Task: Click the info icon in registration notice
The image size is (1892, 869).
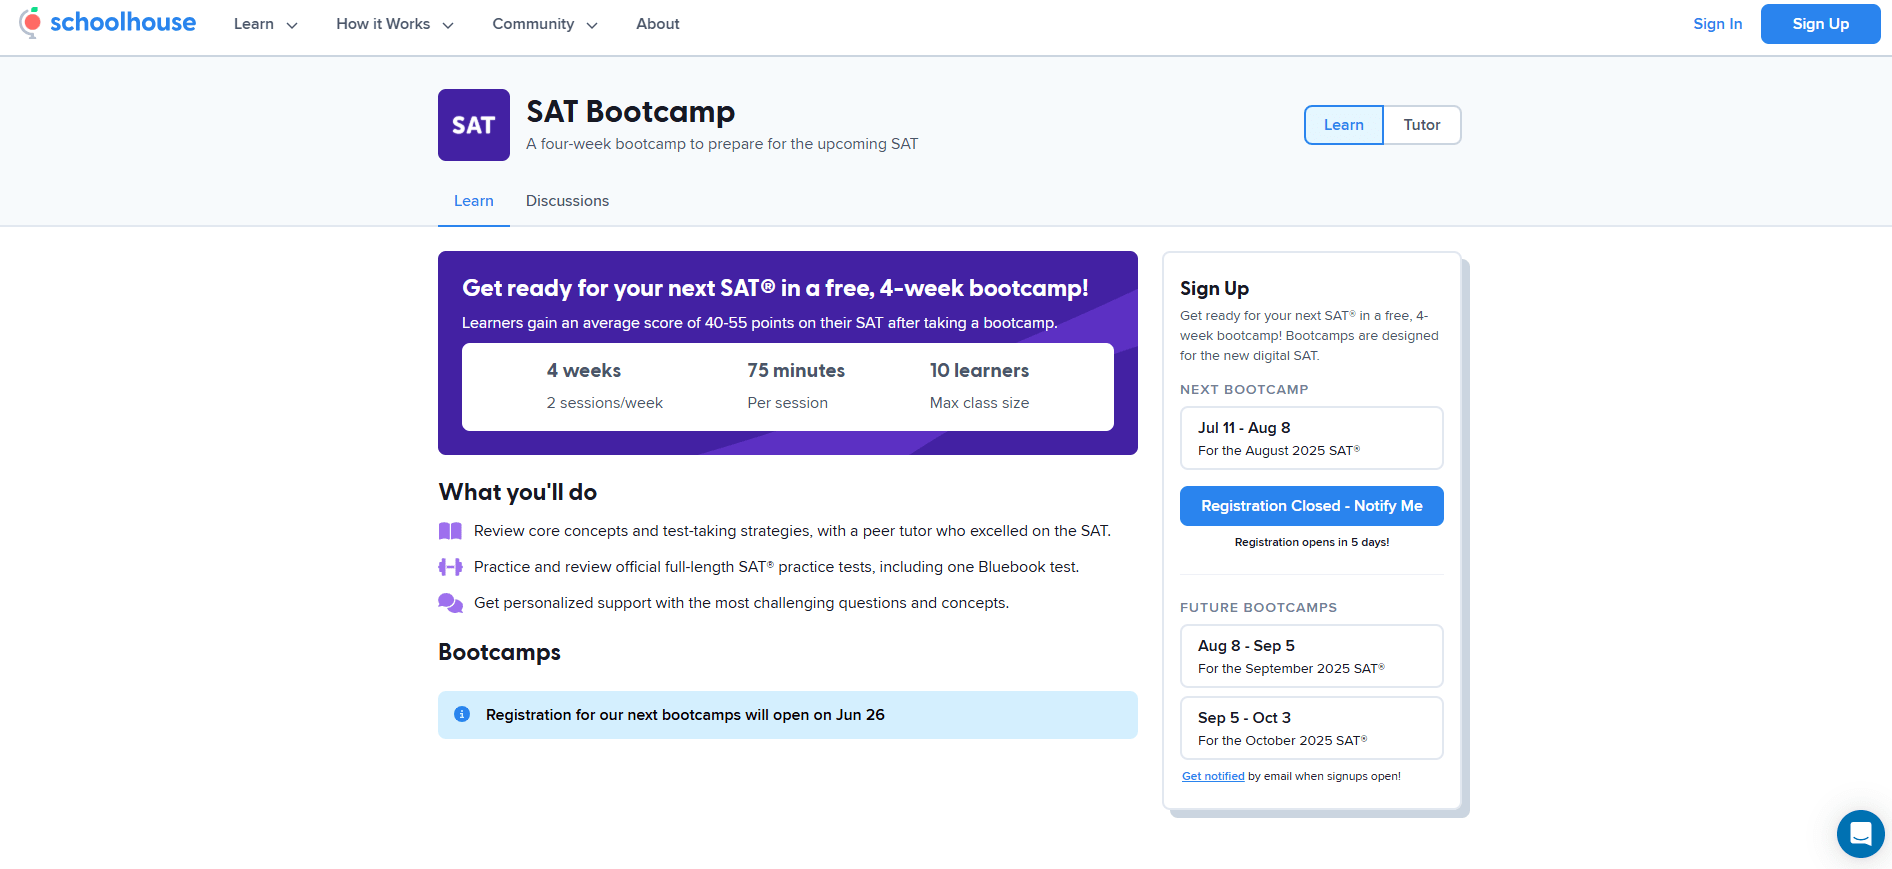Action: (462, 715)
